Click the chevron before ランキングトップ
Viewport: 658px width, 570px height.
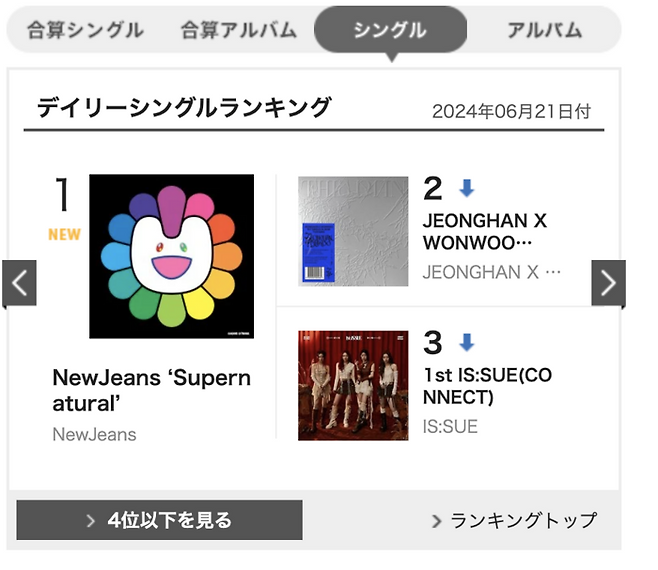point(437,521)
